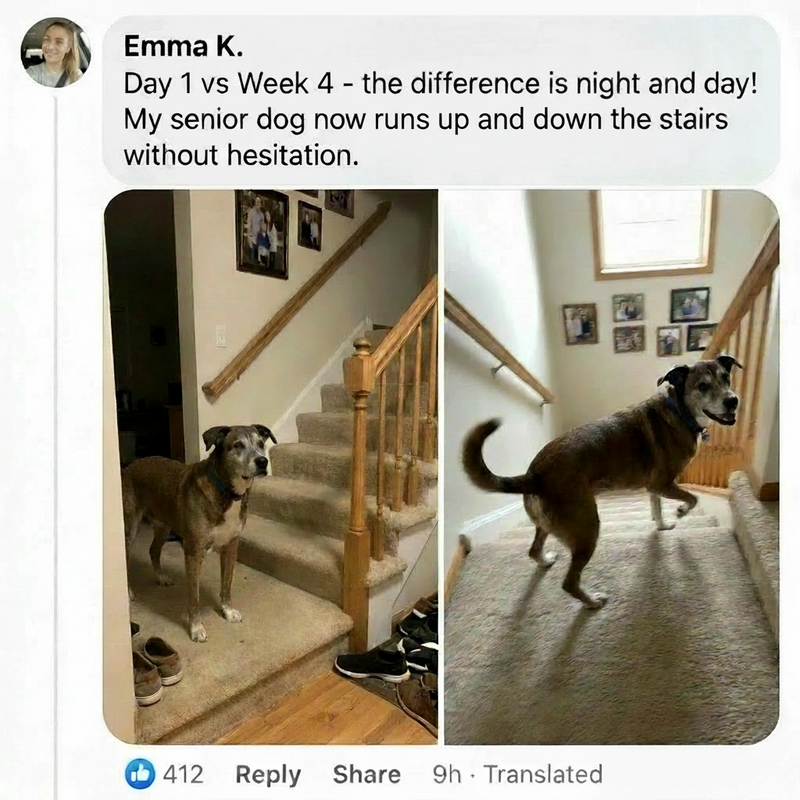Open the left Day 1 dog photo

pos(270,467)
